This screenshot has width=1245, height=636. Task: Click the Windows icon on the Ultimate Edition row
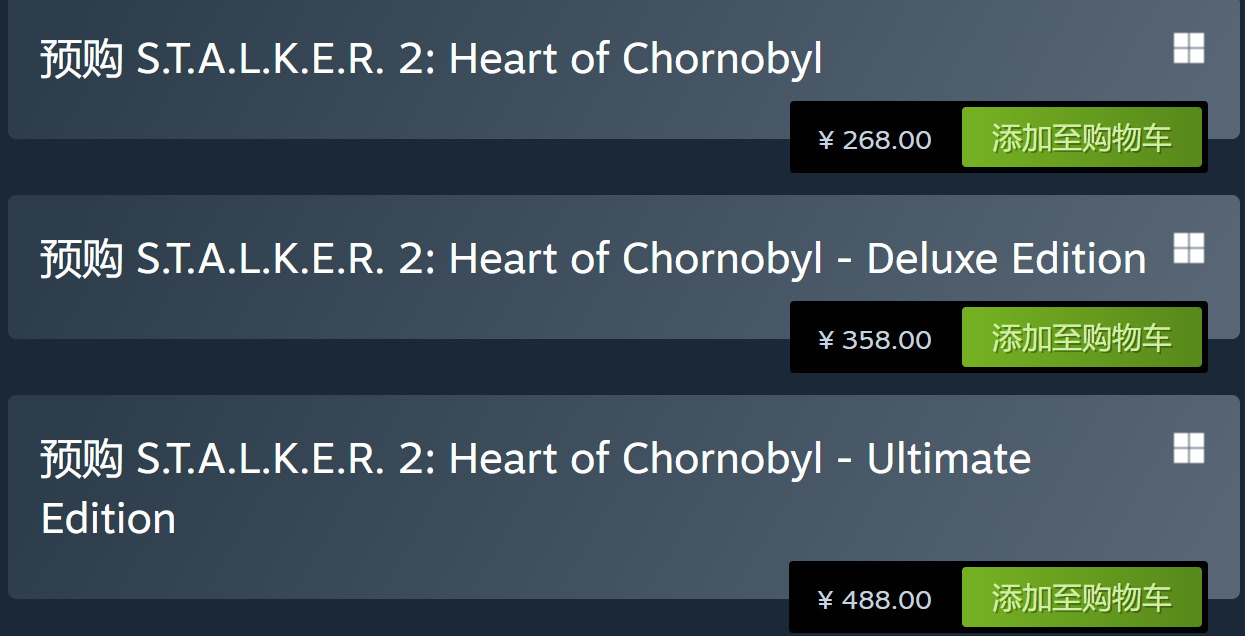[x=1188, y=448]
